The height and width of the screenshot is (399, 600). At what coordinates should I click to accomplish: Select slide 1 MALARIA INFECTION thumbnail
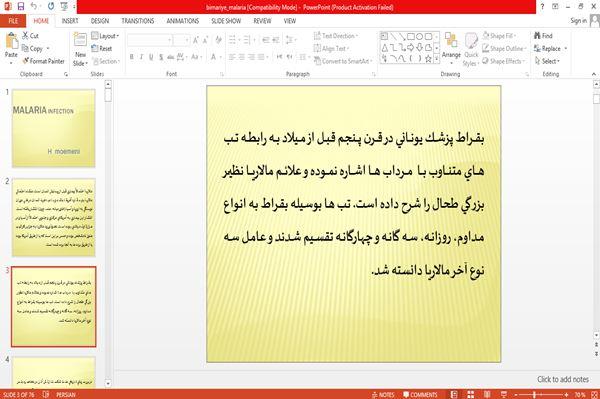coord(54,128)
